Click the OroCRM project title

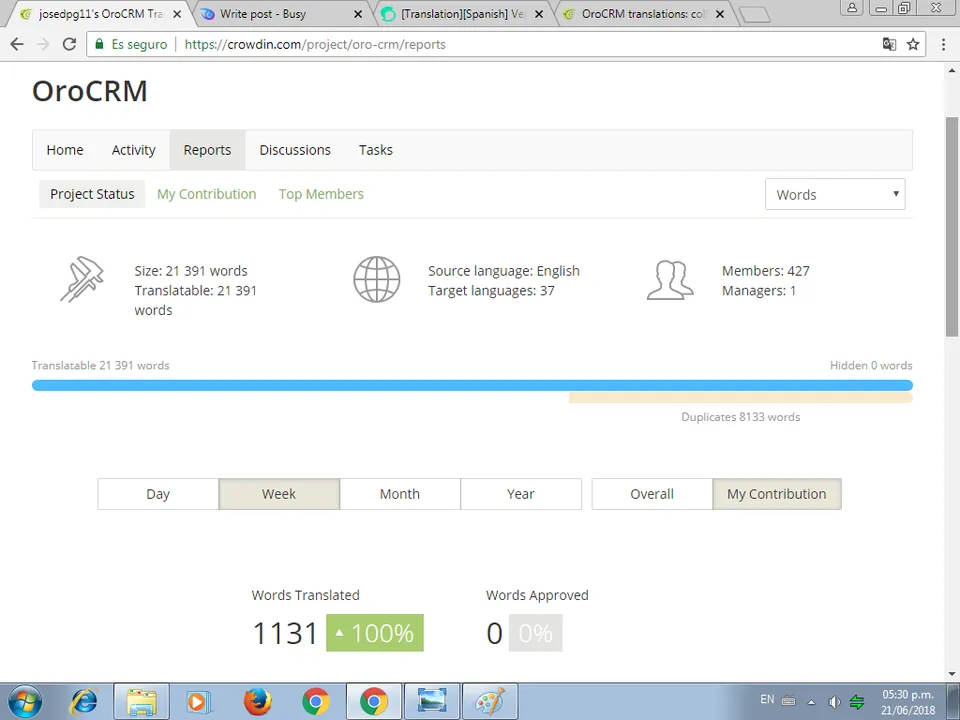[89, 91]
